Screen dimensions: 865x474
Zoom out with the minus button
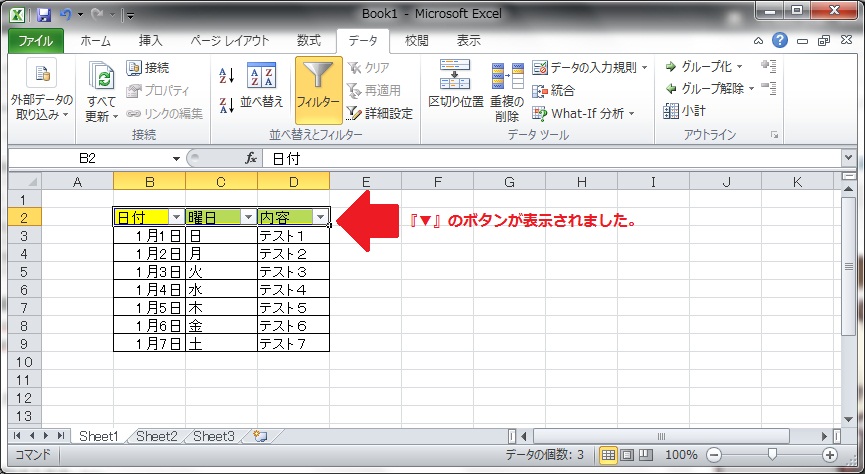click(714, 455)
